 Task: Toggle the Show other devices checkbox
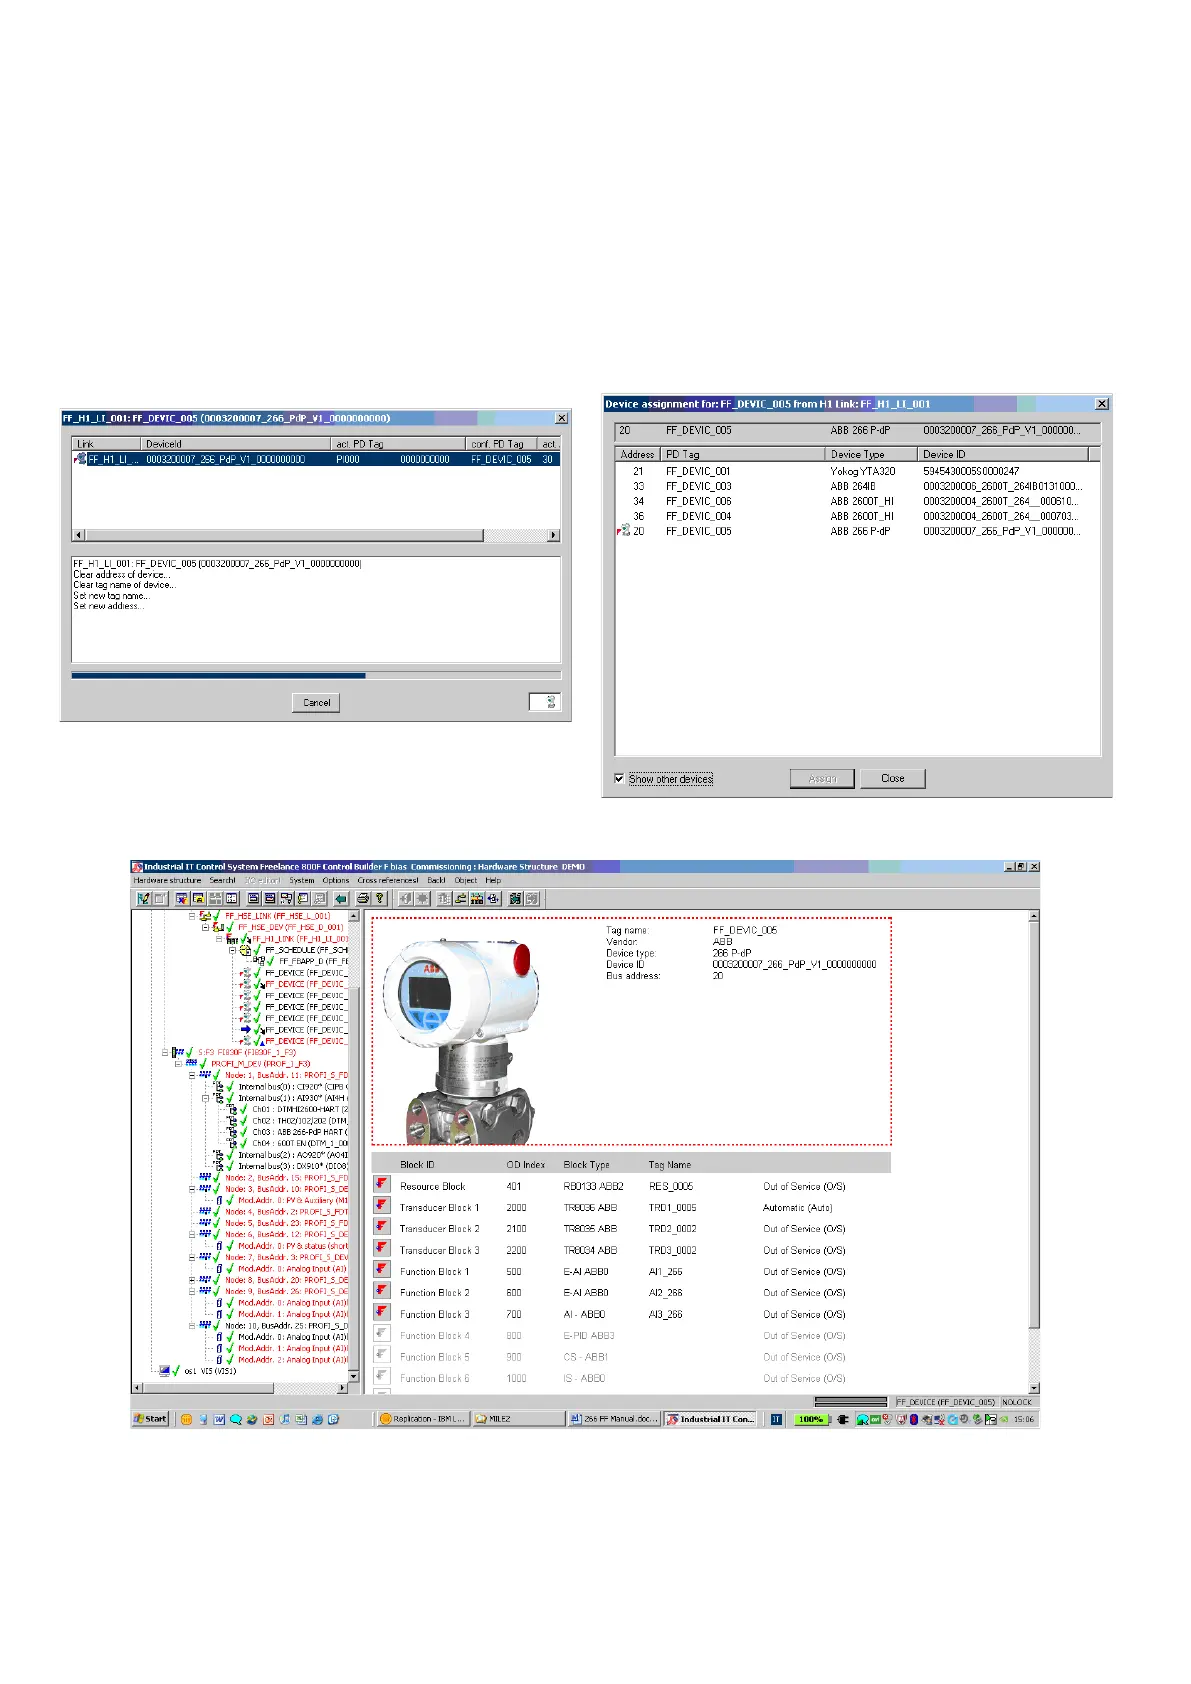click(620, 778)
